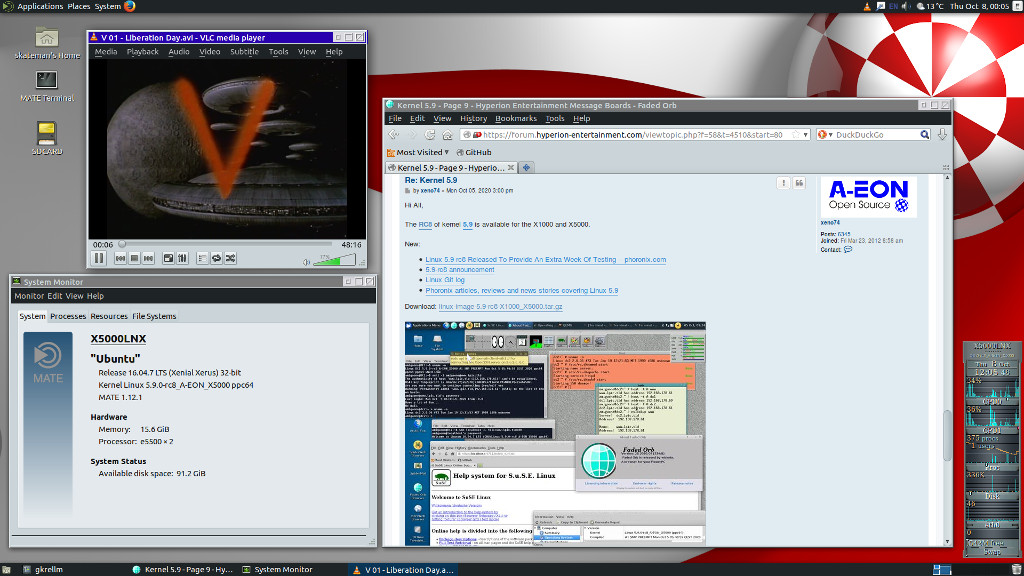The width and height of the screenshot is (1024, 576).
Task: Open the browser downloads arrow
Action: tap(942, 135)
